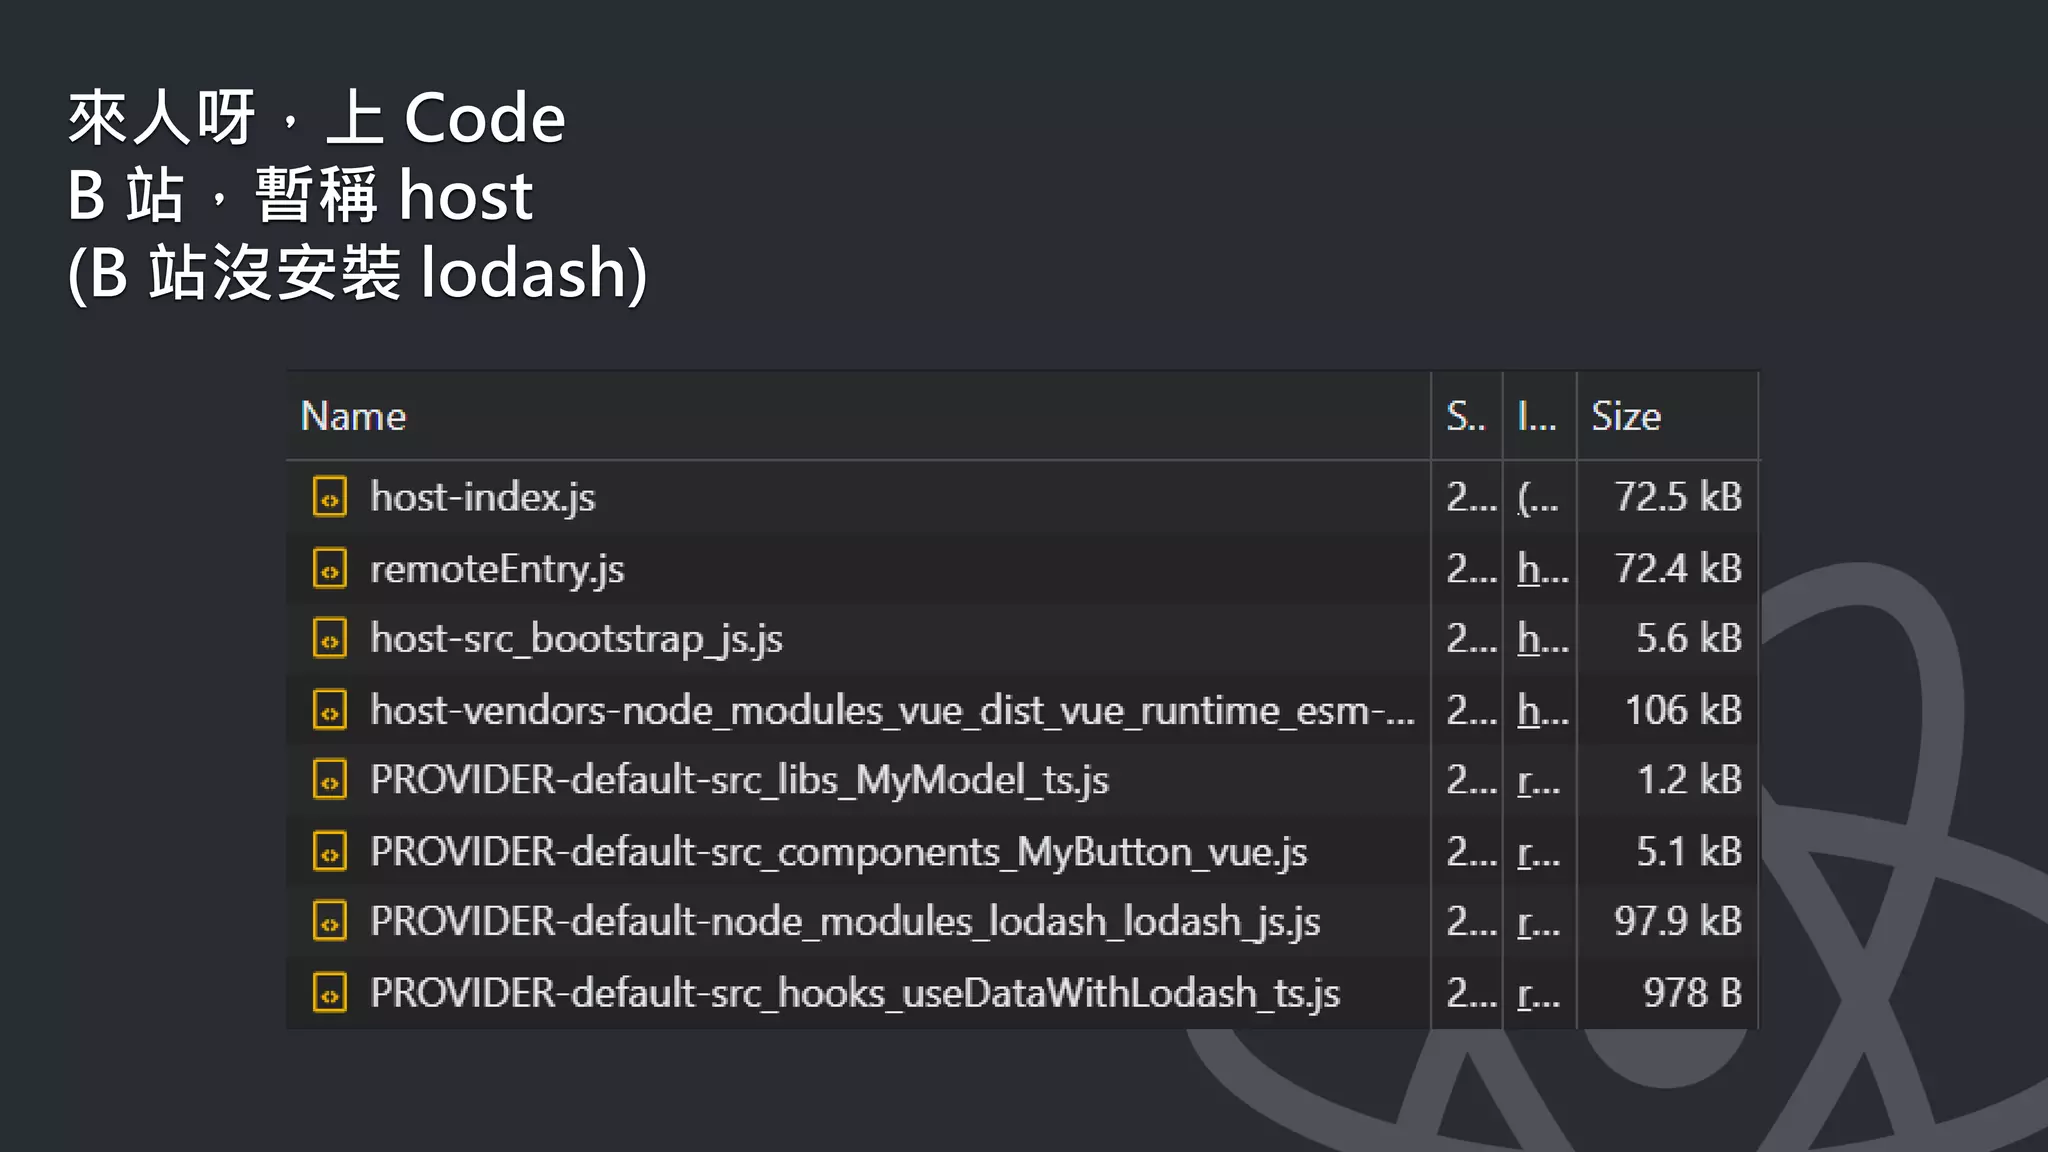Sort requests by the Name column header
The width and height of the screenshot is (2048, 1152).
click(x=354, y=416)
